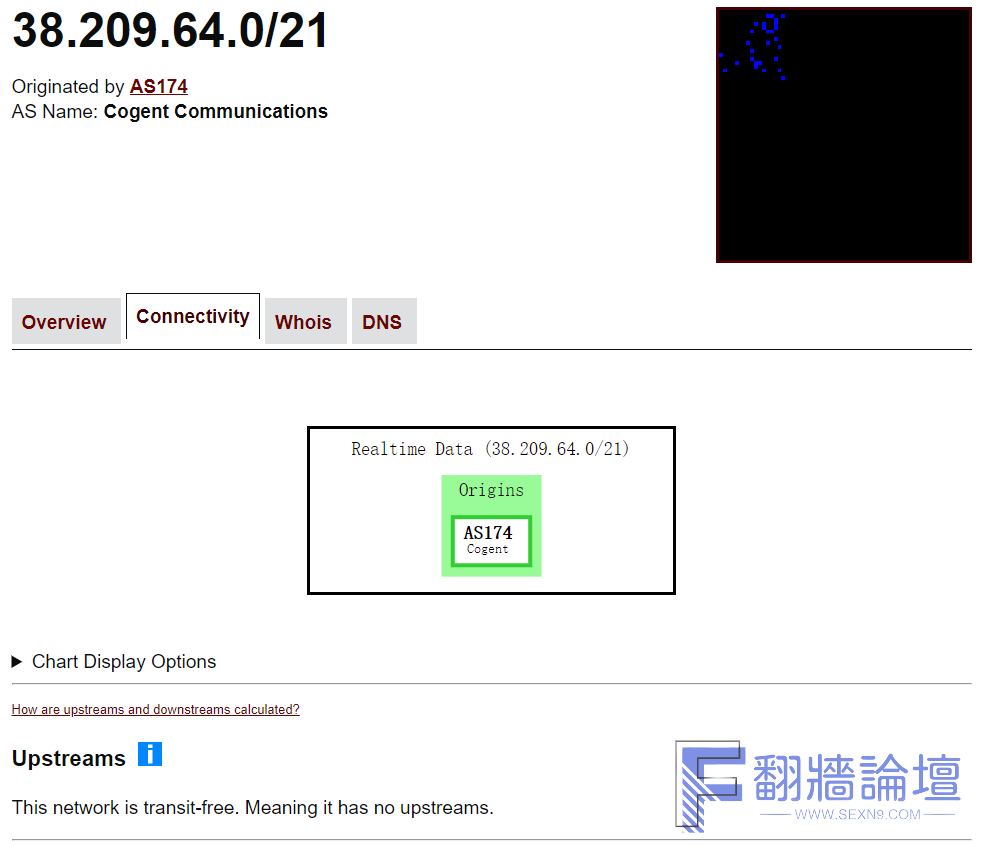982x846 pixels.
Task: Click the 'This network is transit-free' sentence
Action: pyautogui.click(x=252, y=807)
